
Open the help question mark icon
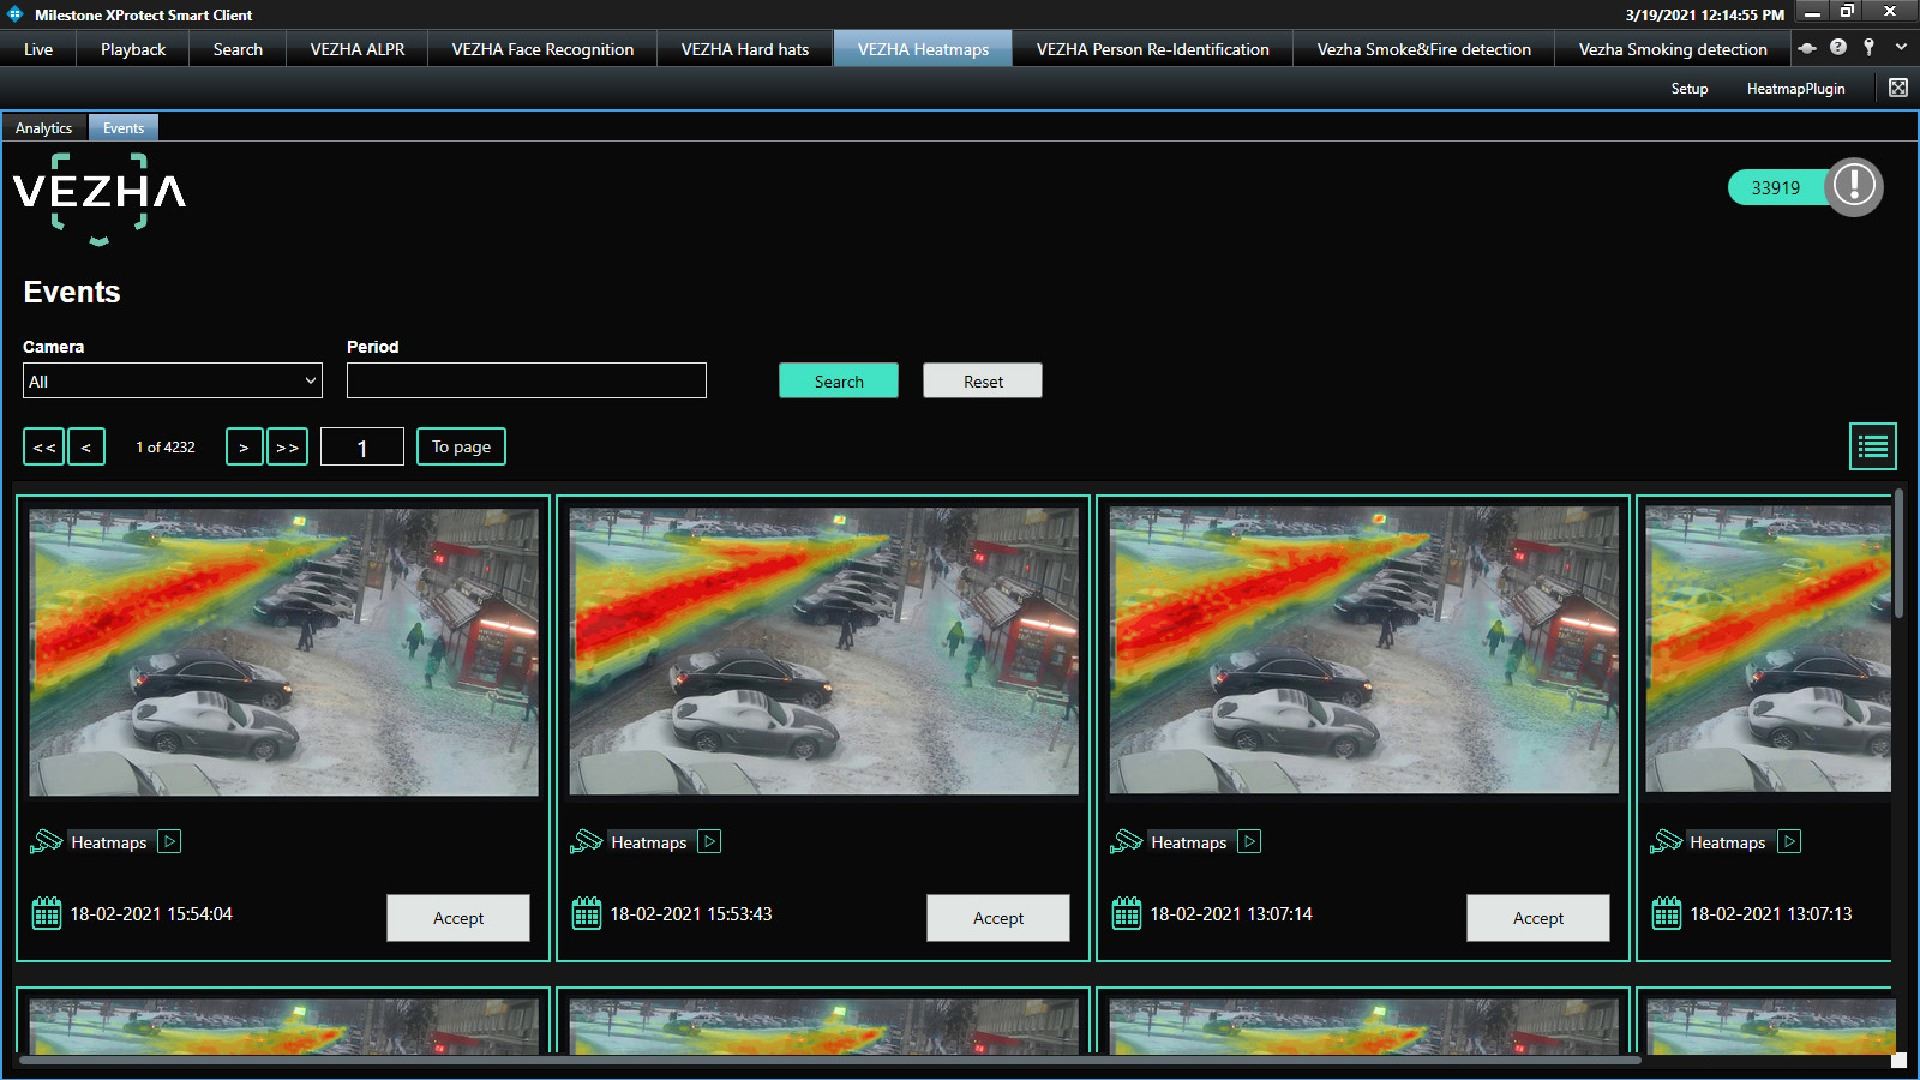point(1838,47)
